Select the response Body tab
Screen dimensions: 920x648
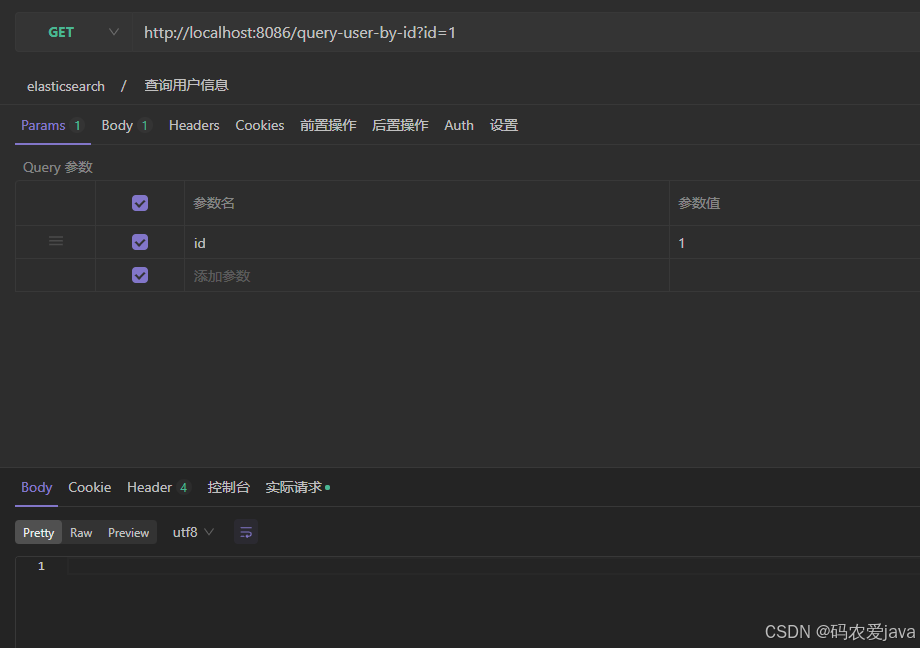pyautogui.click(x=36, y=488)
